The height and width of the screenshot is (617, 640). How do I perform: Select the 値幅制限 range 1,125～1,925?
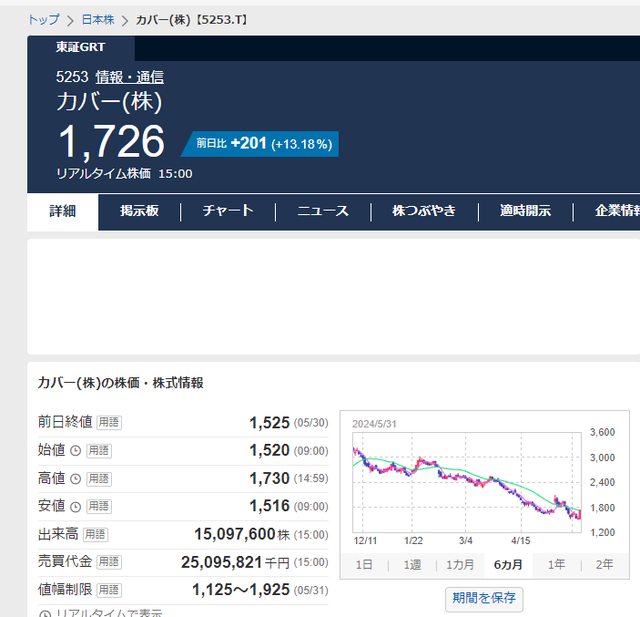pyautogui.click(x=241, y=590)
